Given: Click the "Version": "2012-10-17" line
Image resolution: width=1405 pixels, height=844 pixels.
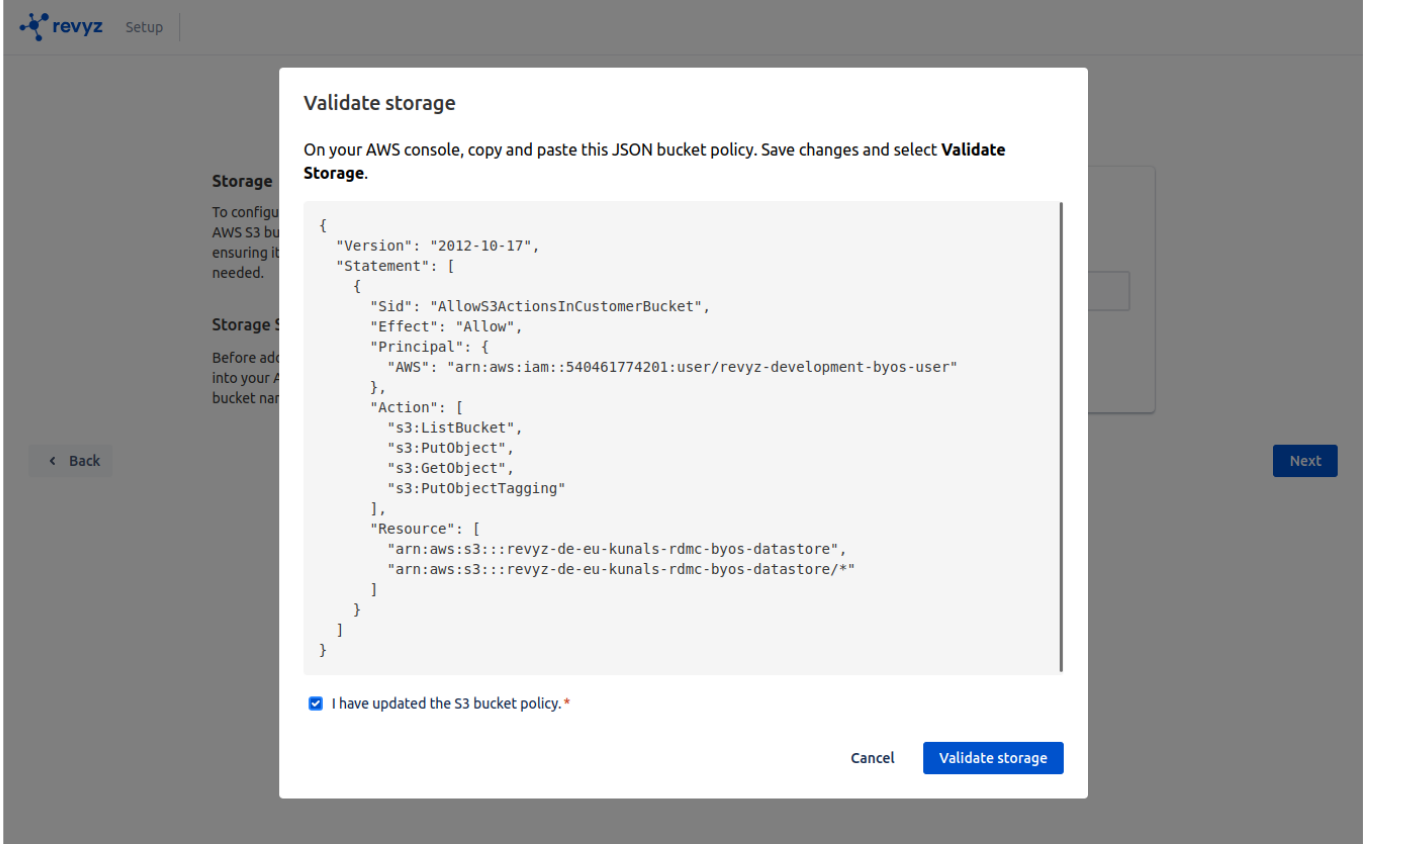Looking at the screenshot, I should (x=438, y=246).
